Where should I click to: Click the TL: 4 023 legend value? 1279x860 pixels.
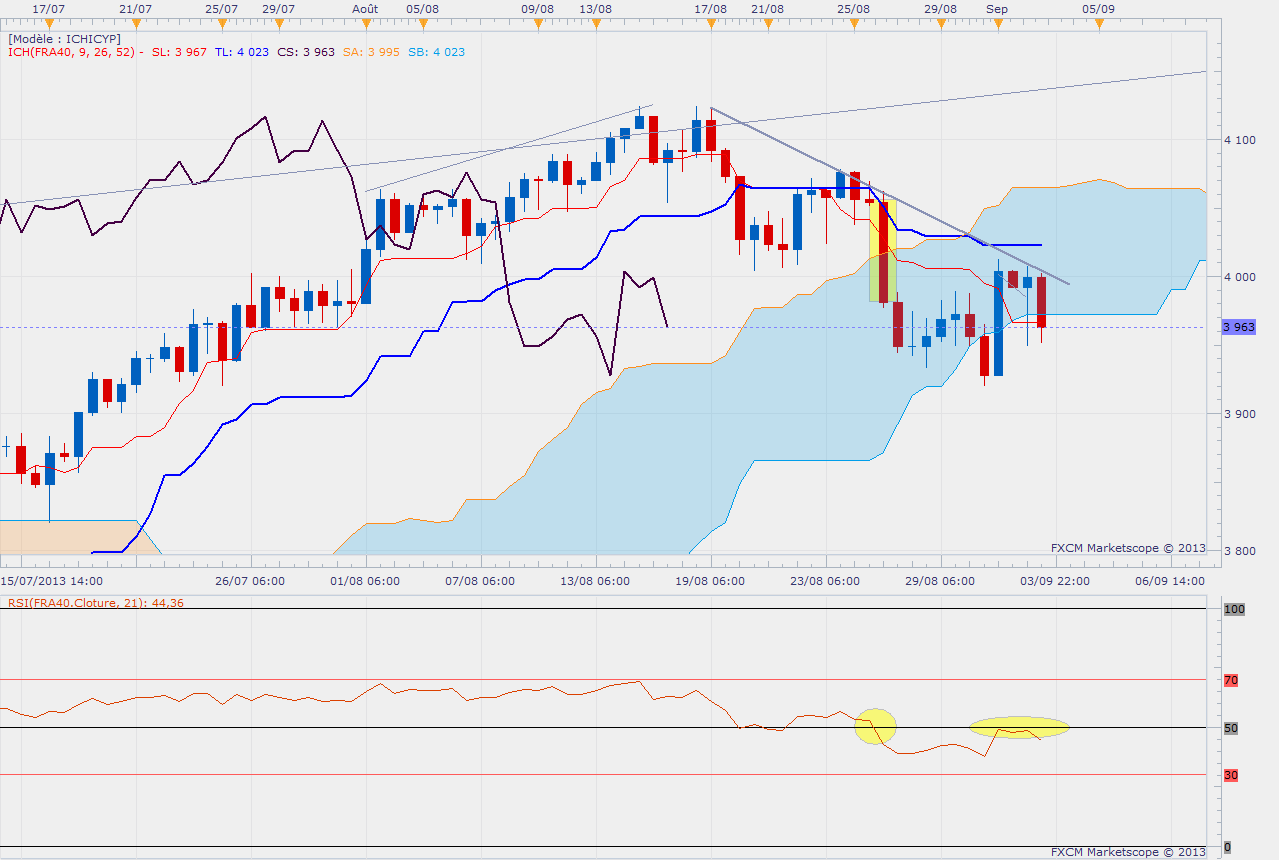pyautogui.click(x=240, y=52)
